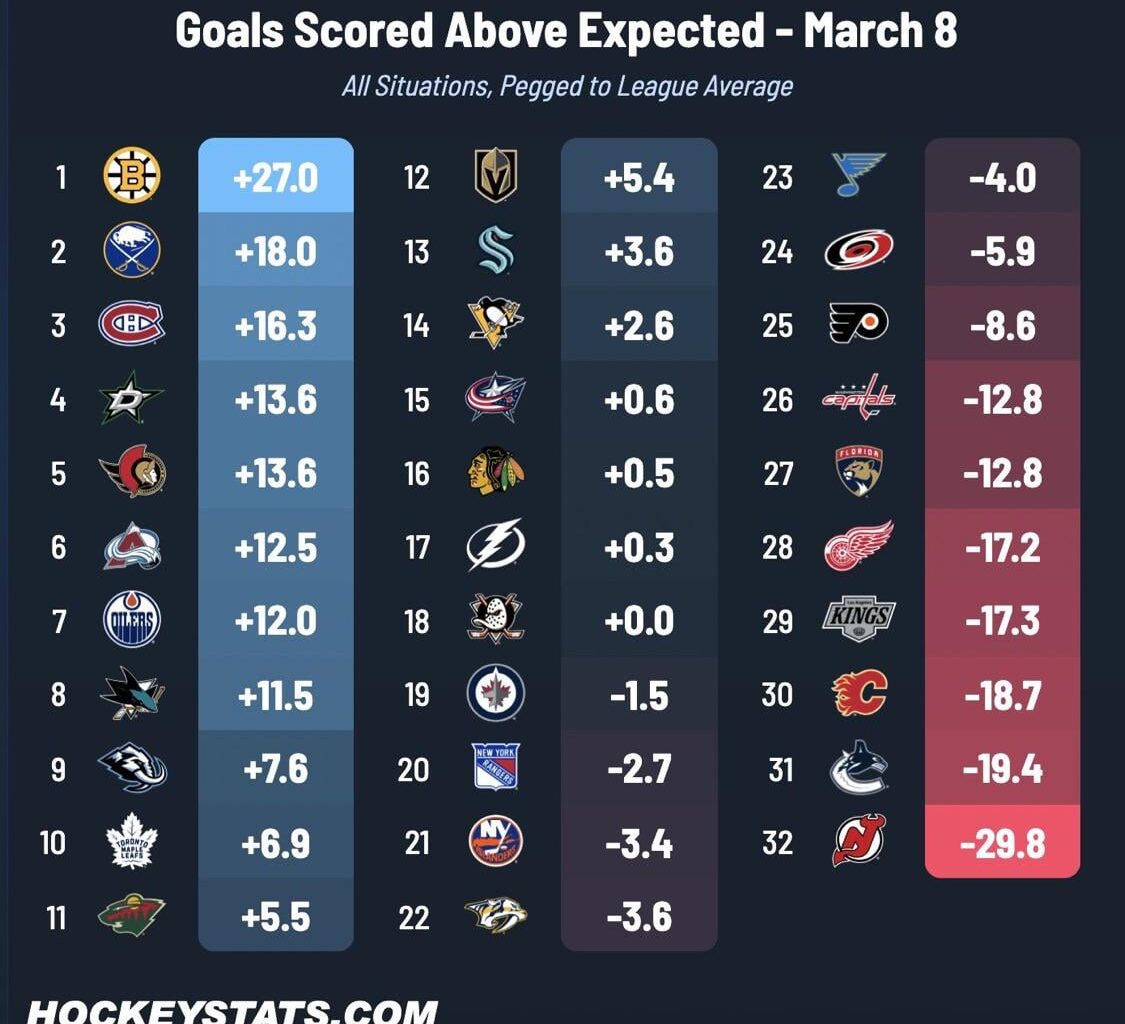Image resolution: width=1125 pixels, height=1024 pixels.
Task: Select the -29.8 value cell
Action: click(1002, 843)
